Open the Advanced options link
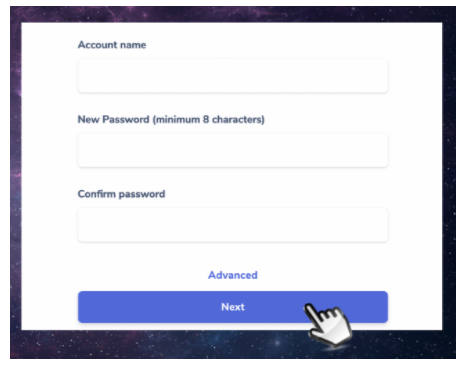 (x=233, y=275)
